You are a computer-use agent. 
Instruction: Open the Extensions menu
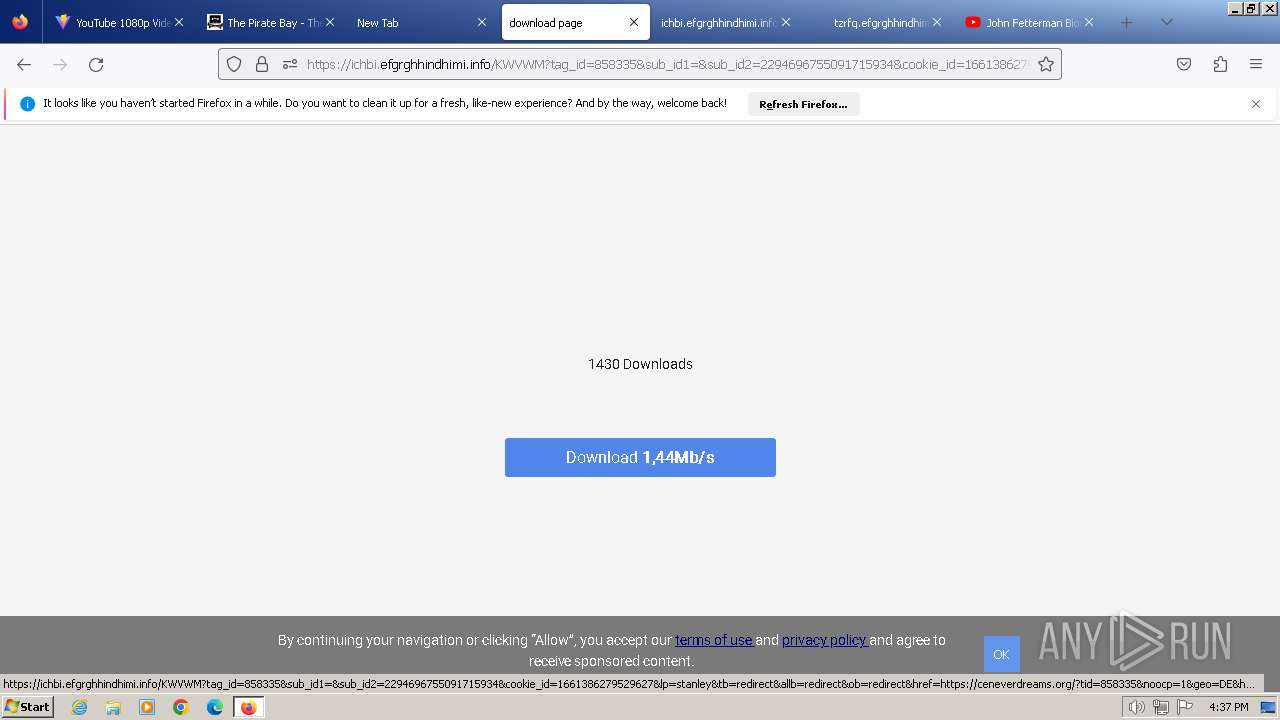(x=1220, y=64)
